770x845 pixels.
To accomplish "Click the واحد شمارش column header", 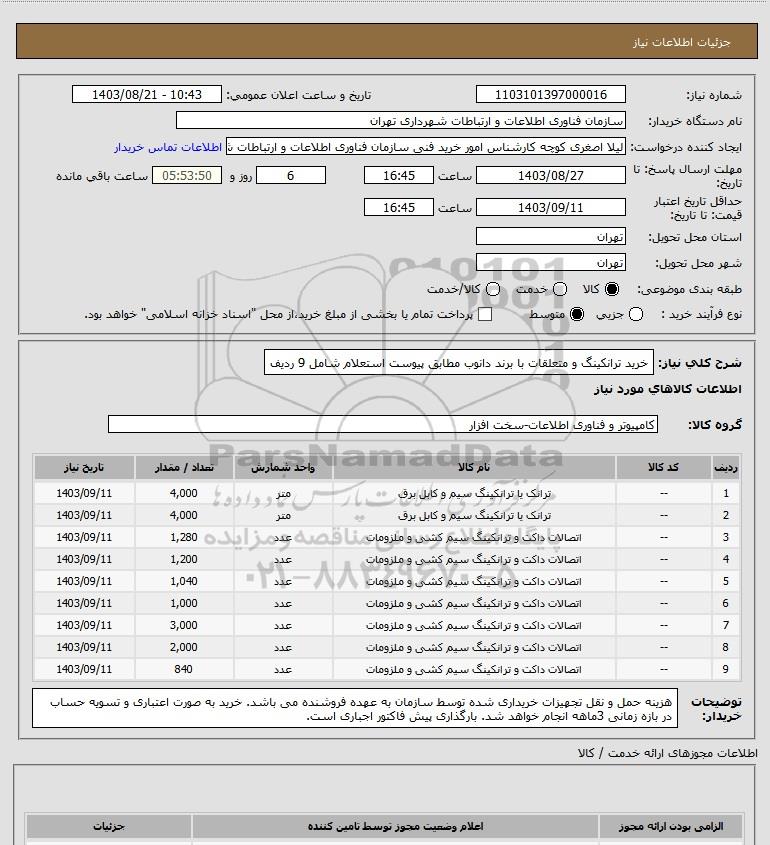I will [283, 467].
